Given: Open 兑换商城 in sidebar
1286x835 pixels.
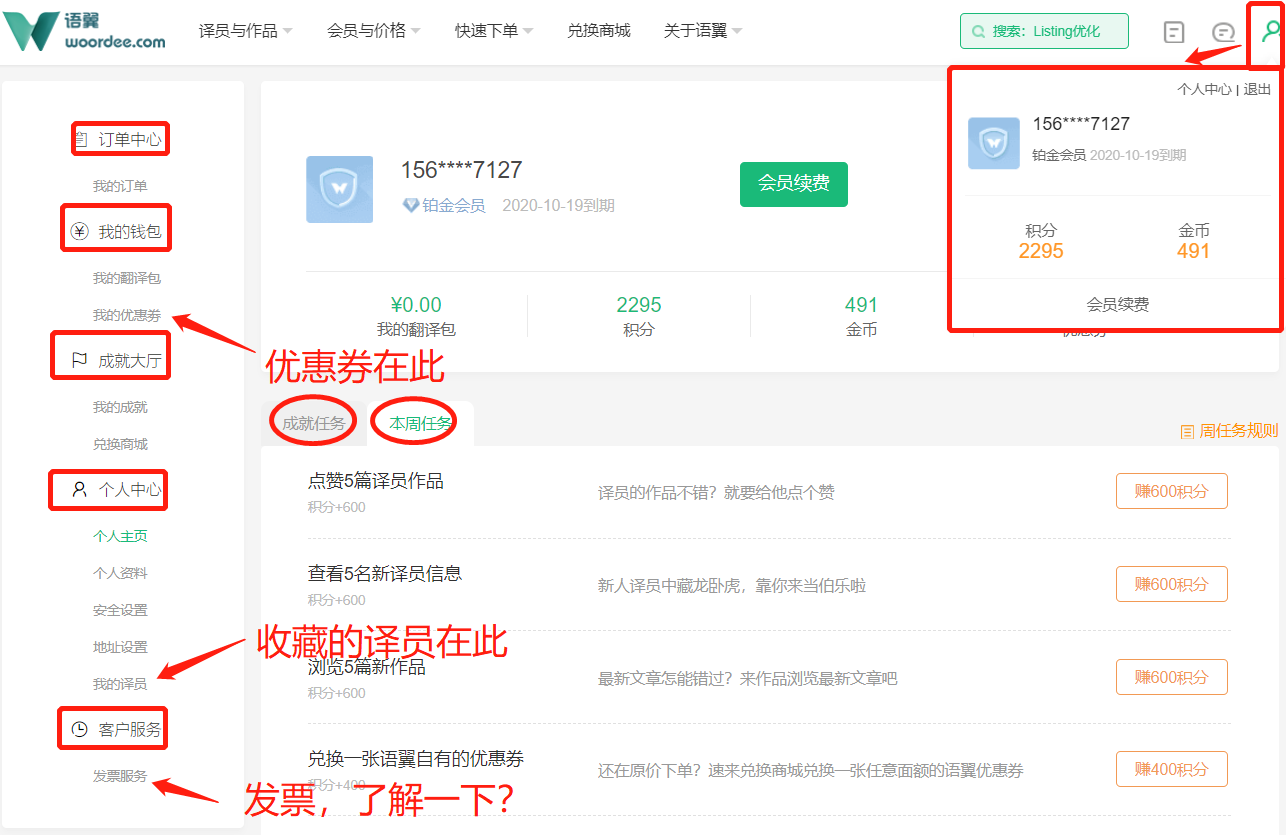Looking at the screenshot, I should (x=120, y=444).
